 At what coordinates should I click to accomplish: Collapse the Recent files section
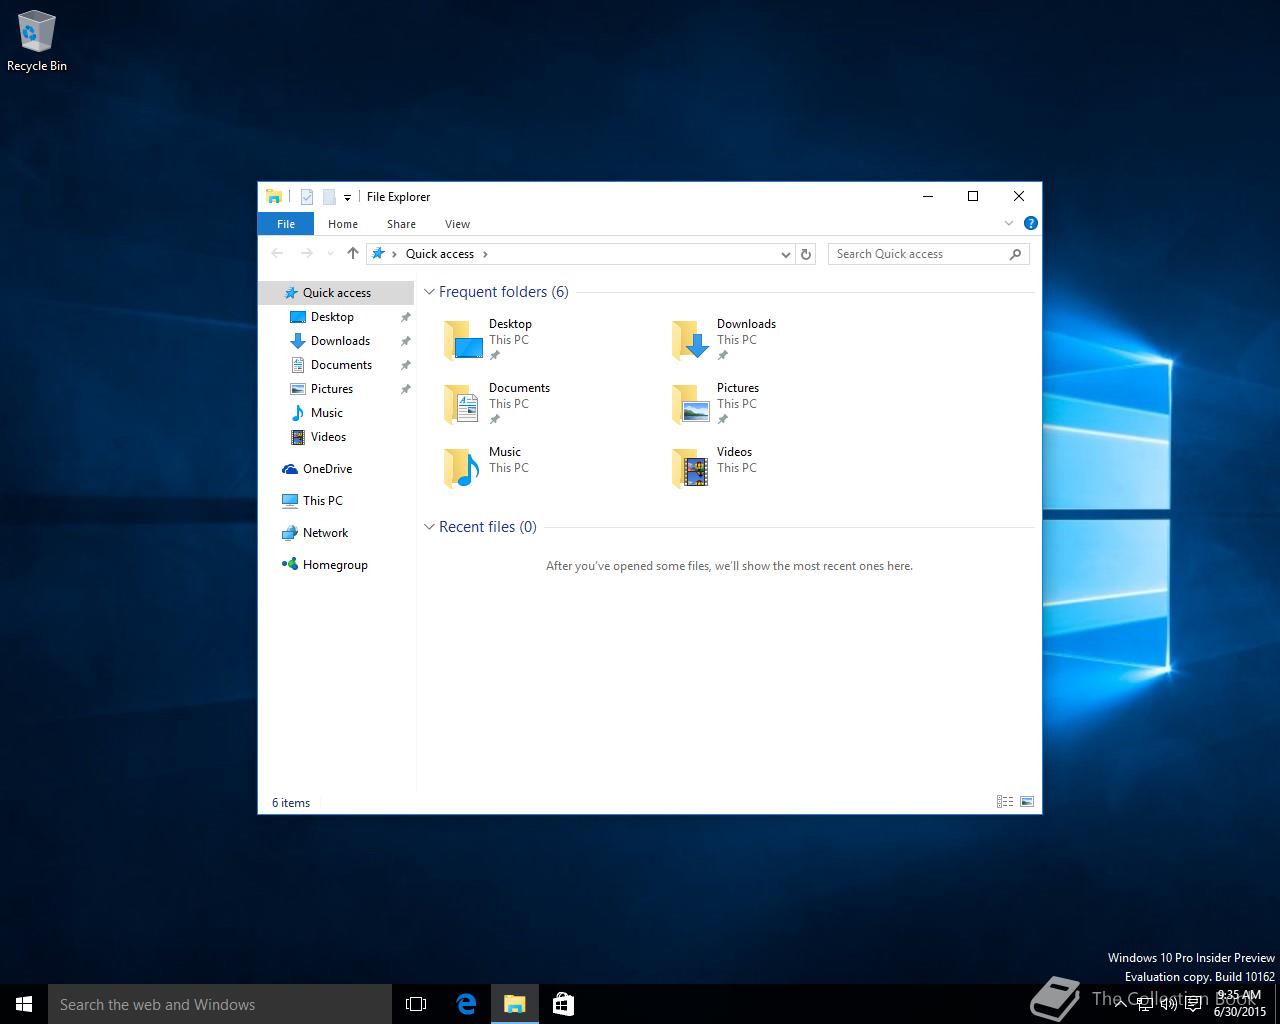pyautogui.click(x=429, y=527)
